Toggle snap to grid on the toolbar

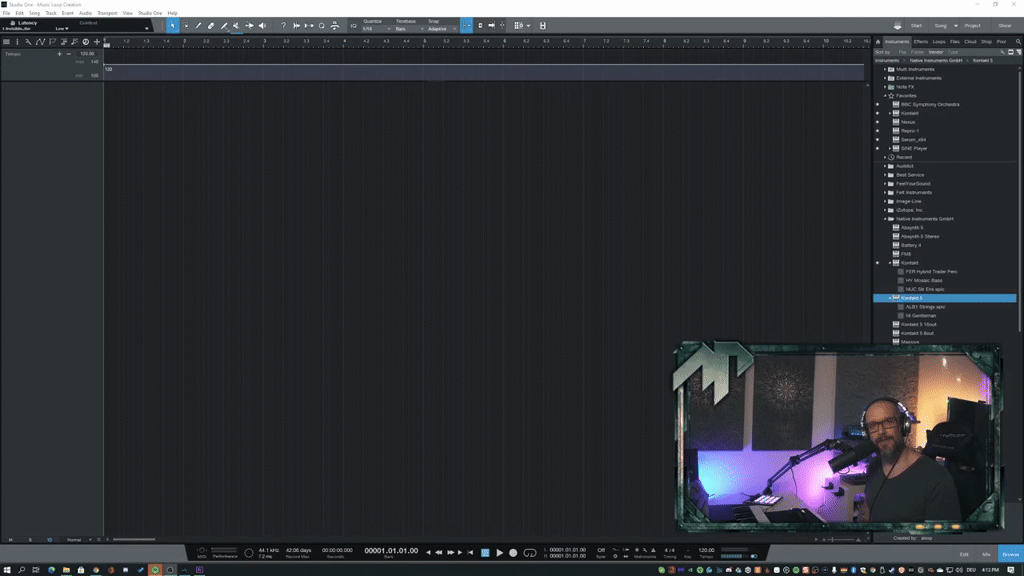click(x=465, y=25)
